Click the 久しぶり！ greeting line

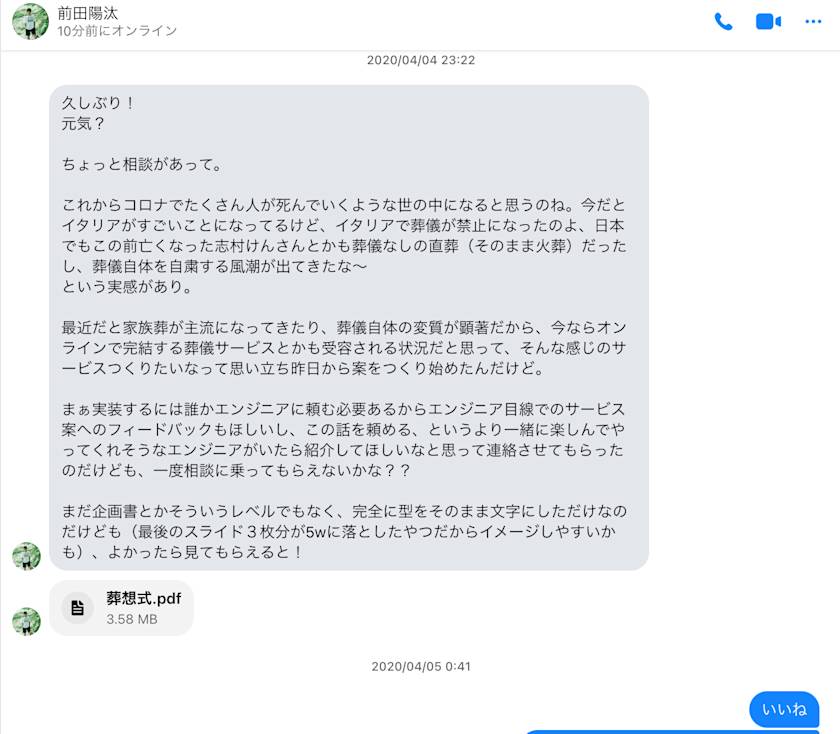[x=99, y=103]
